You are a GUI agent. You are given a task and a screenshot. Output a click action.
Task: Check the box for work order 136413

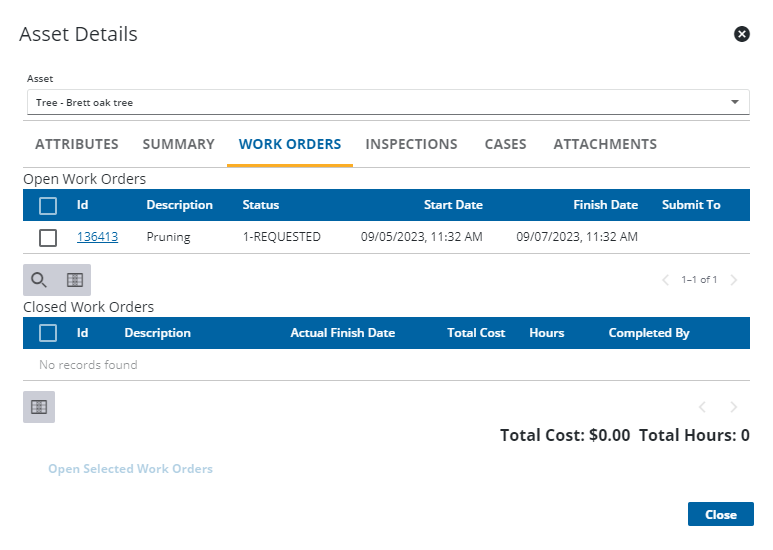pyautogui.click(x=48, y=237)
